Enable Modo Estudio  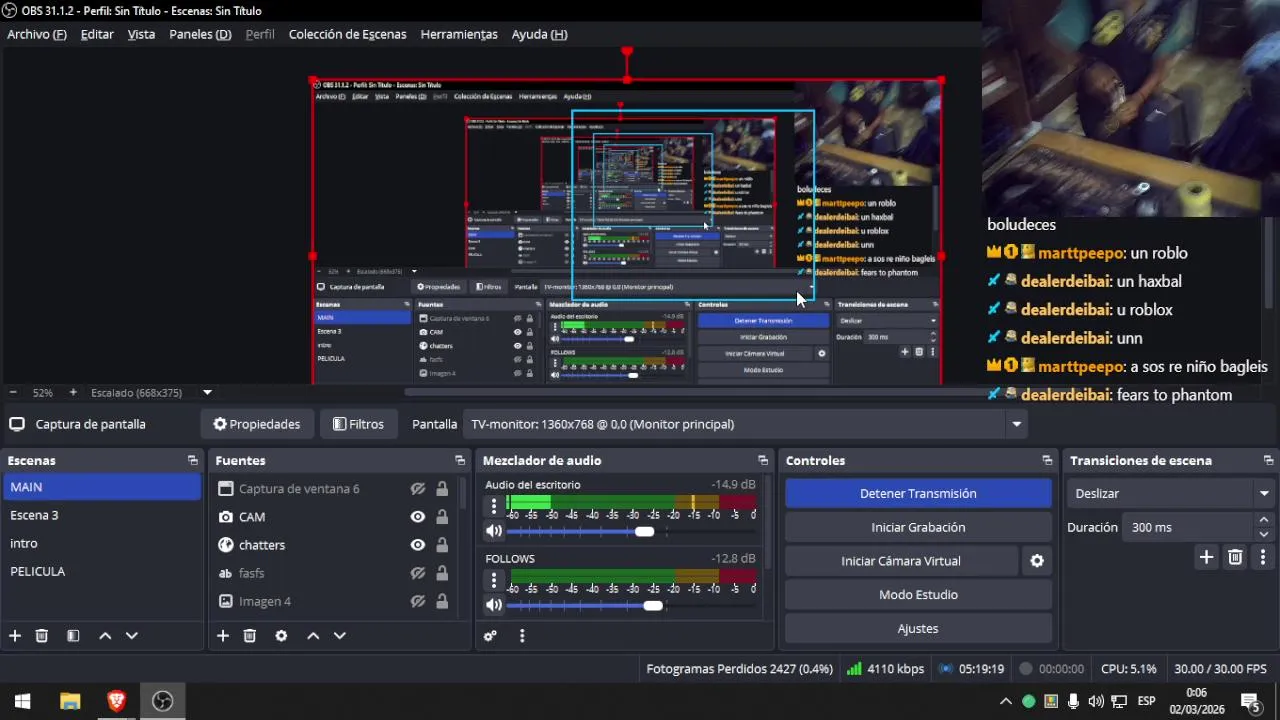[918, 595]
